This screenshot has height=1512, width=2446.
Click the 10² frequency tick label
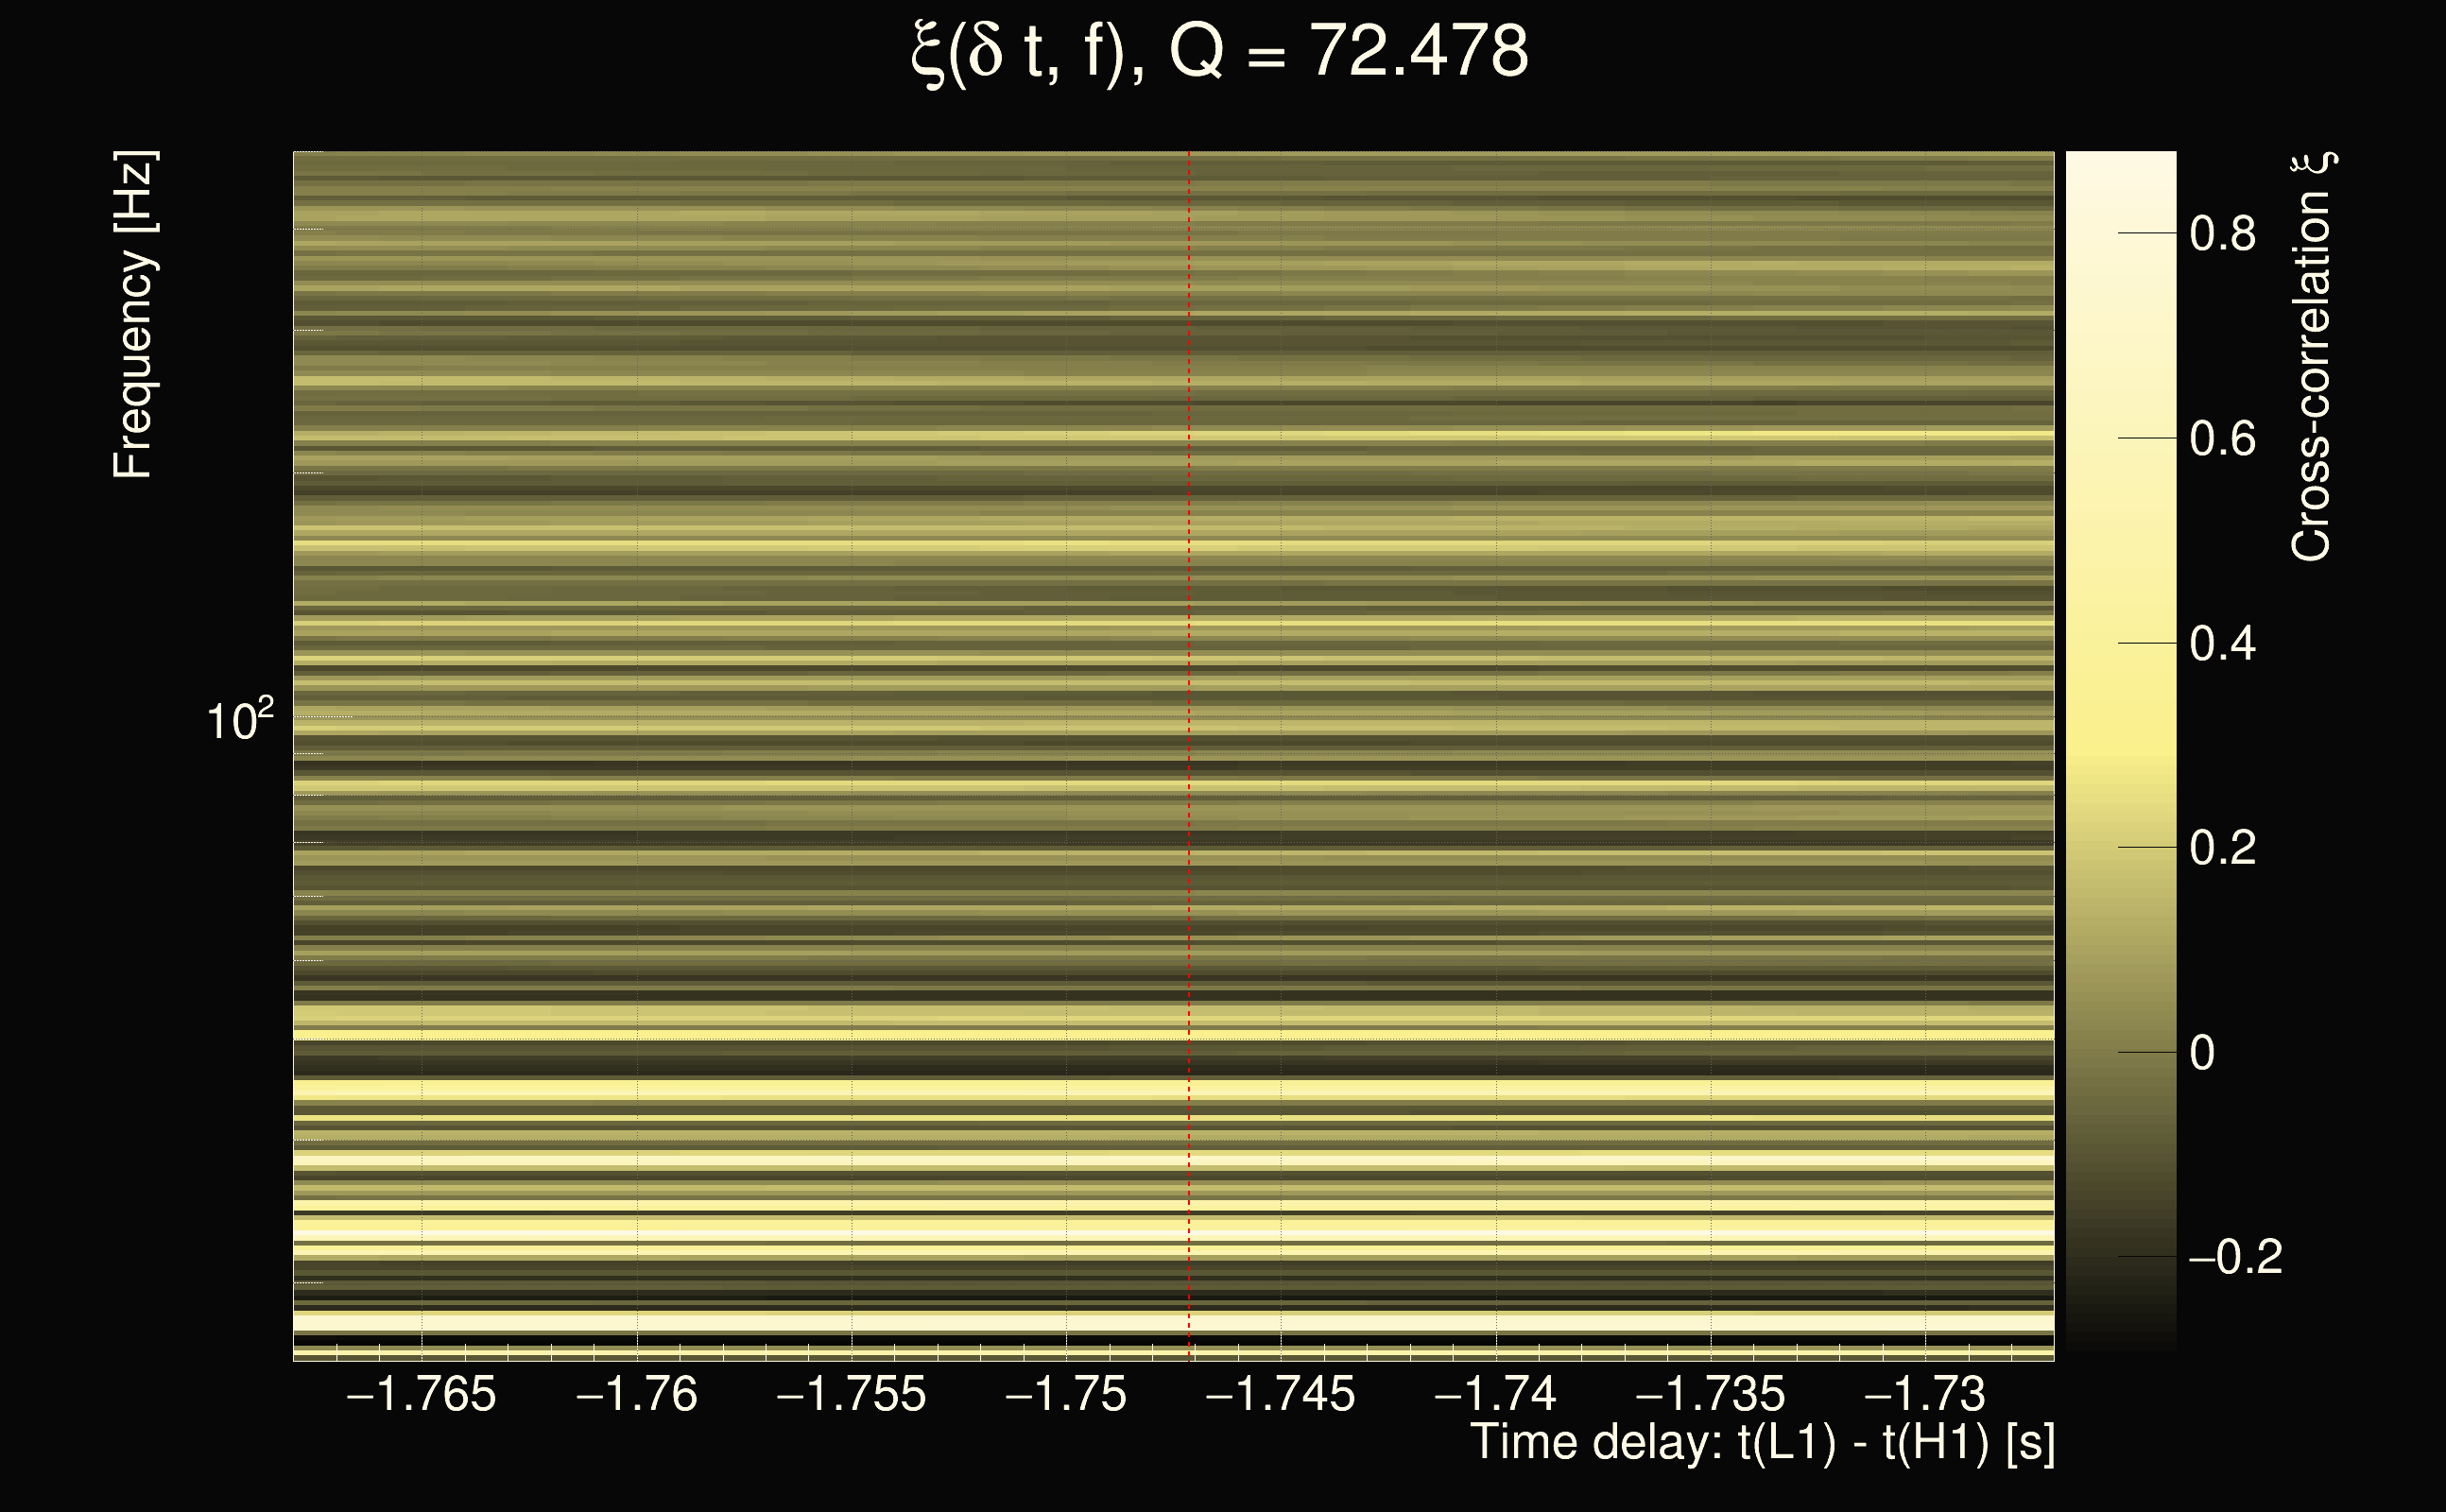click(x=240, y=720)
